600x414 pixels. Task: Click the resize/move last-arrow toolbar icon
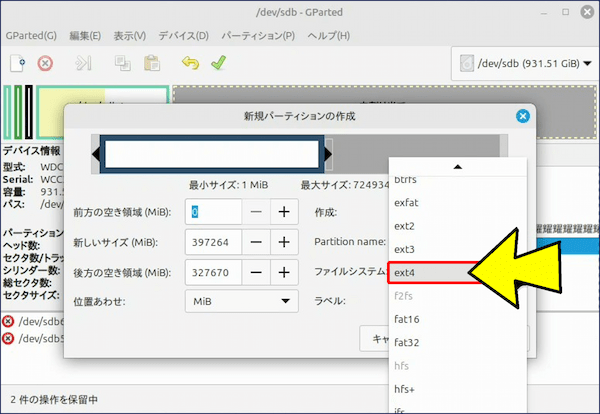pyautogui.click(x=83, y=63)
